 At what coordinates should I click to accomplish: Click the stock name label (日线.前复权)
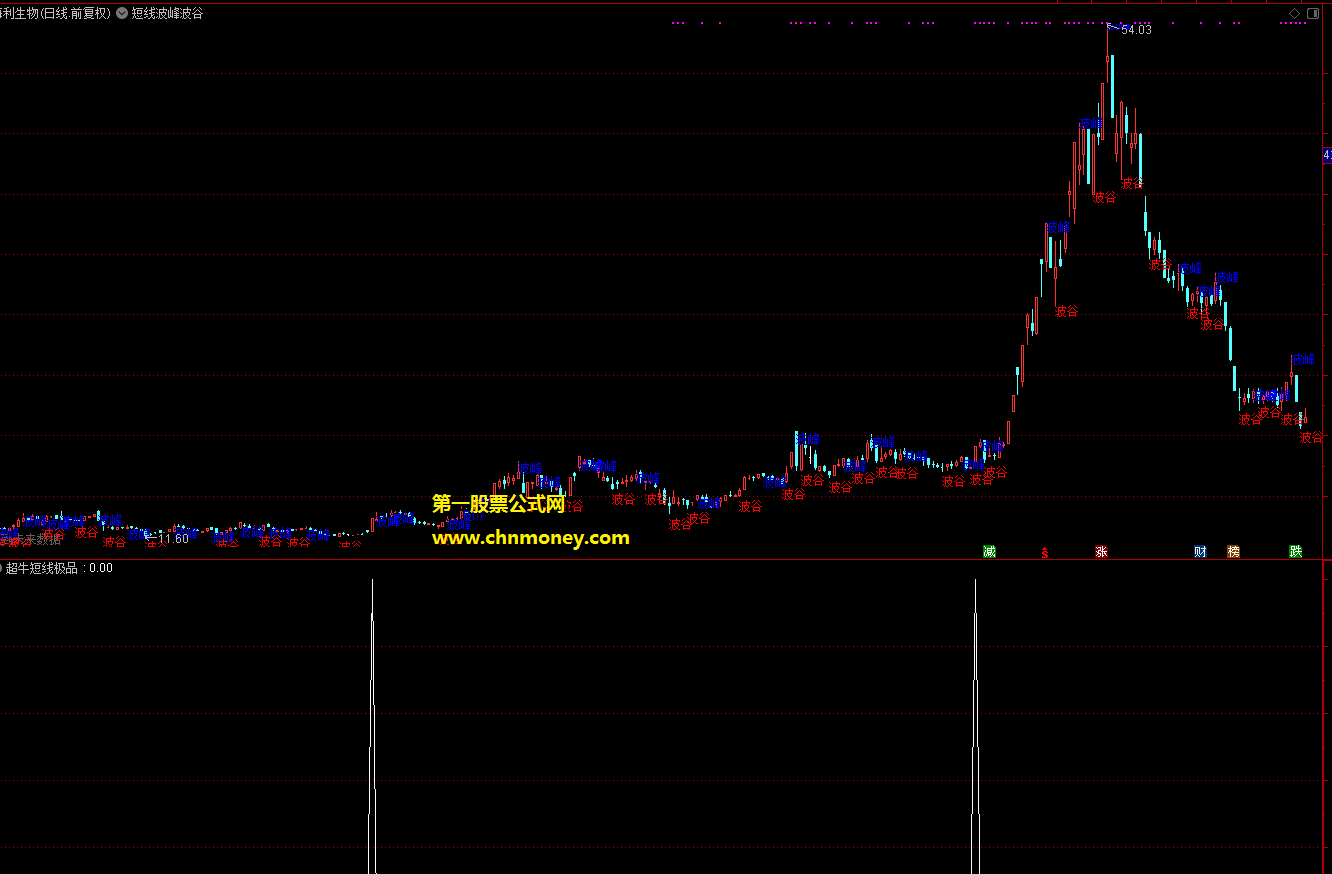click(56, 14)
